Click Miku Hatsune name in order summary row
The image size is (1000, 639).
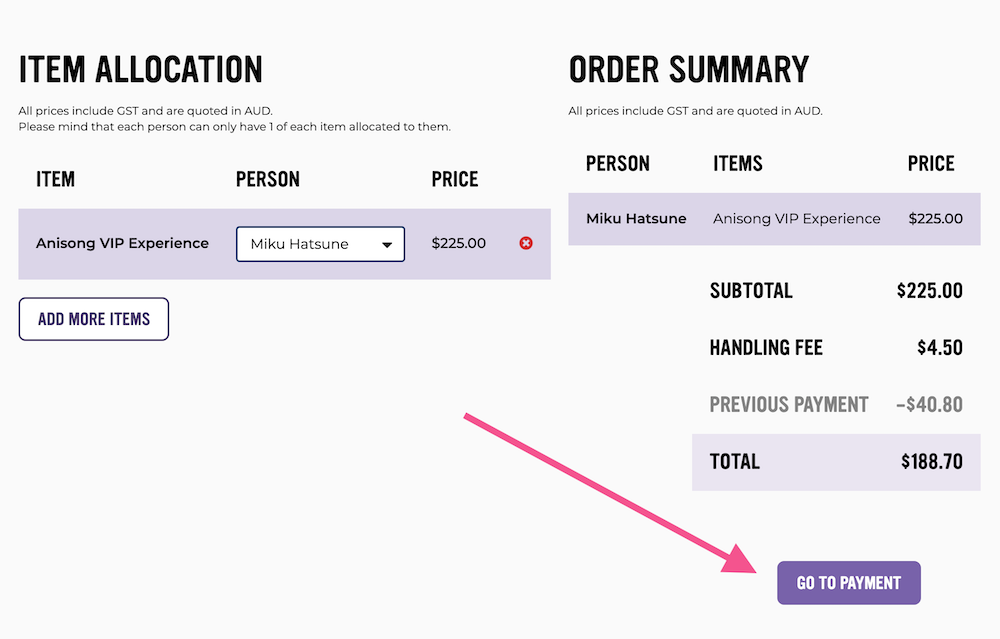pyautogui.click(x=636, y=218)
